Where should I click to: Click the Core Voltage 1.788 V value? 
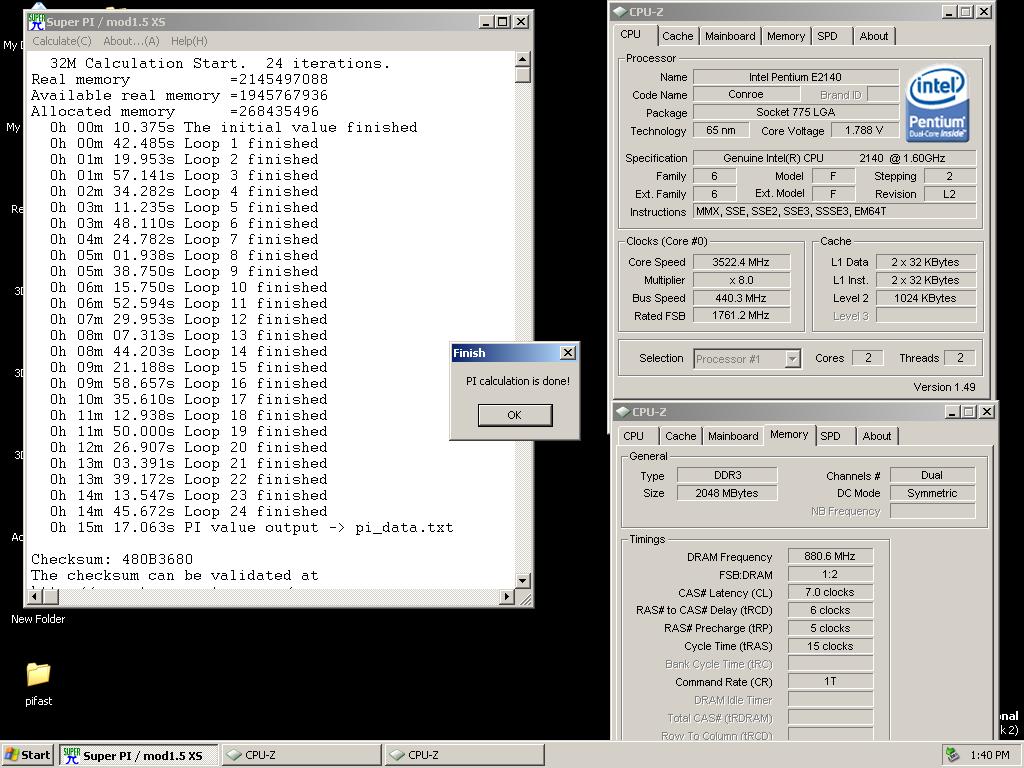[x=864, y=130]
